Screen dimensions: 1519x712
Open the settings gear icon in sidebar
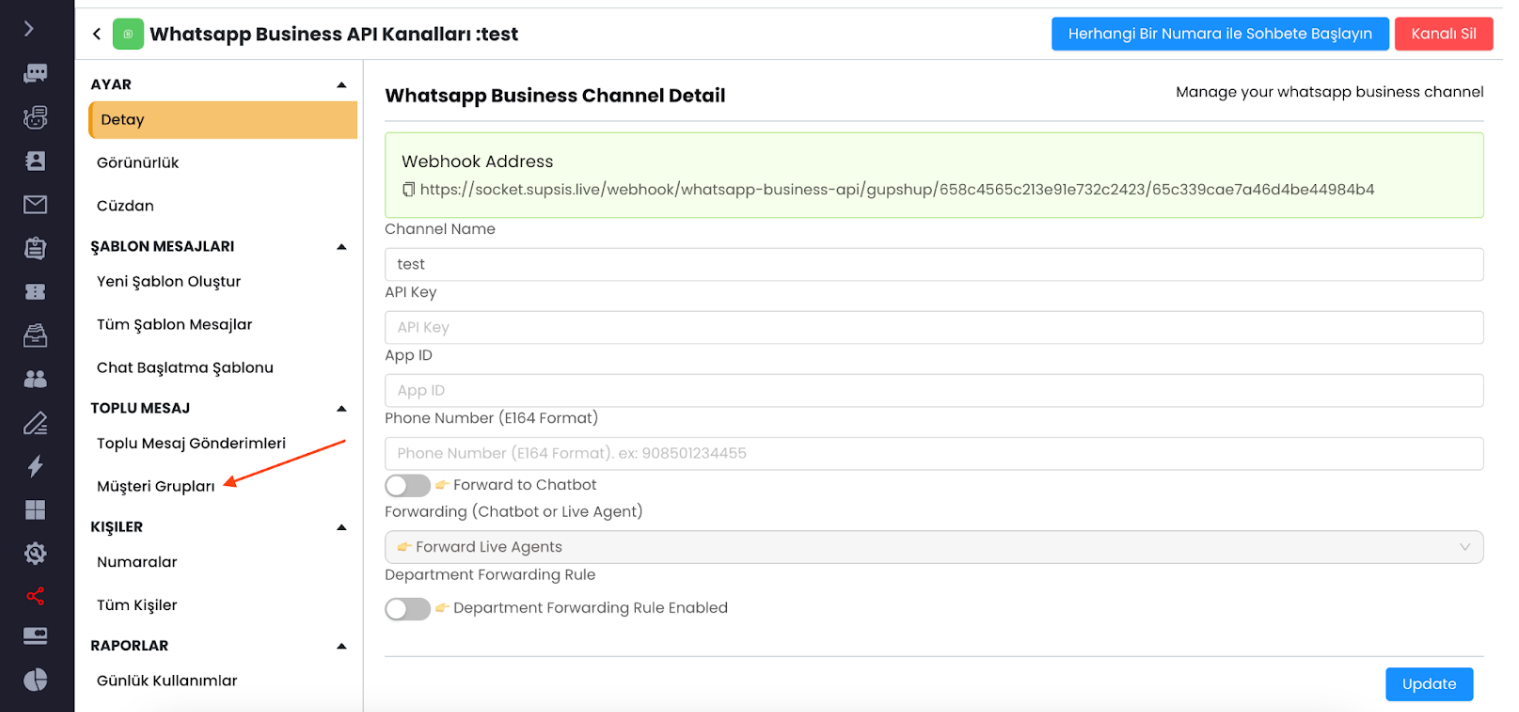35,553
